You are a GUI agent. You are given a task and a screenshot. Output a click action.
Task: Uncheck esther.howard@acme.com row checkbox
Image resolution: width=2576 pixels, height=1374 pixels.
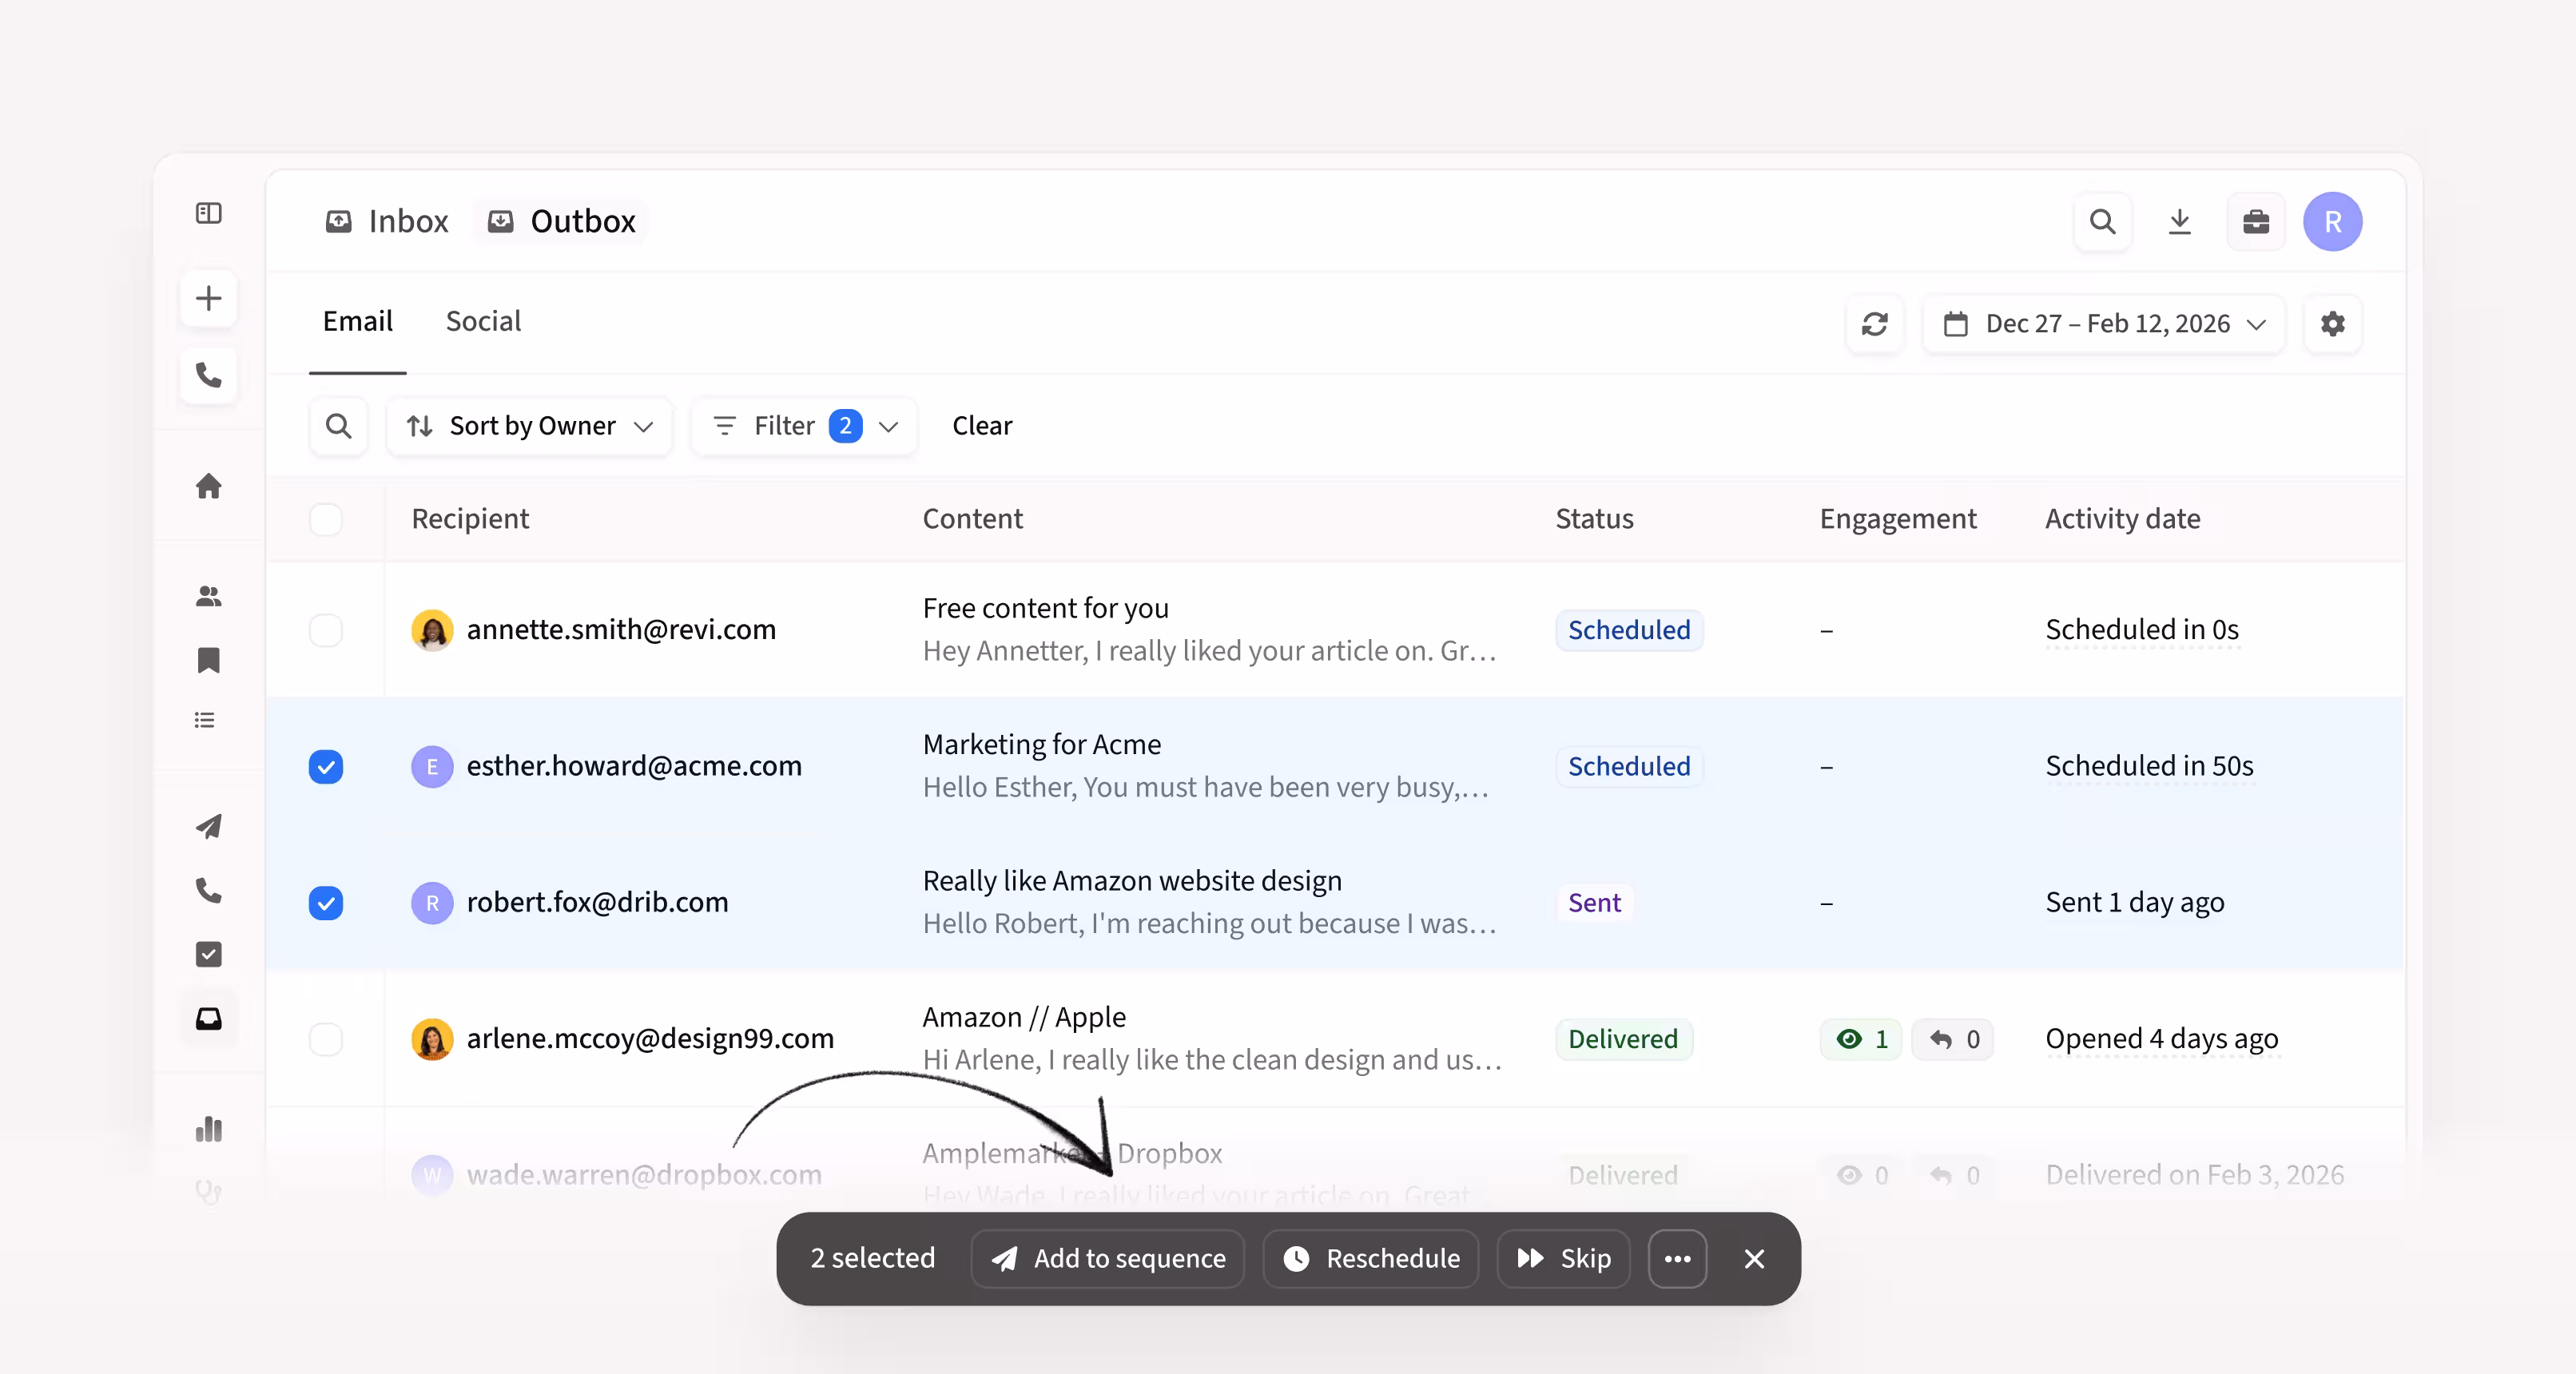(x=326, y=767)
